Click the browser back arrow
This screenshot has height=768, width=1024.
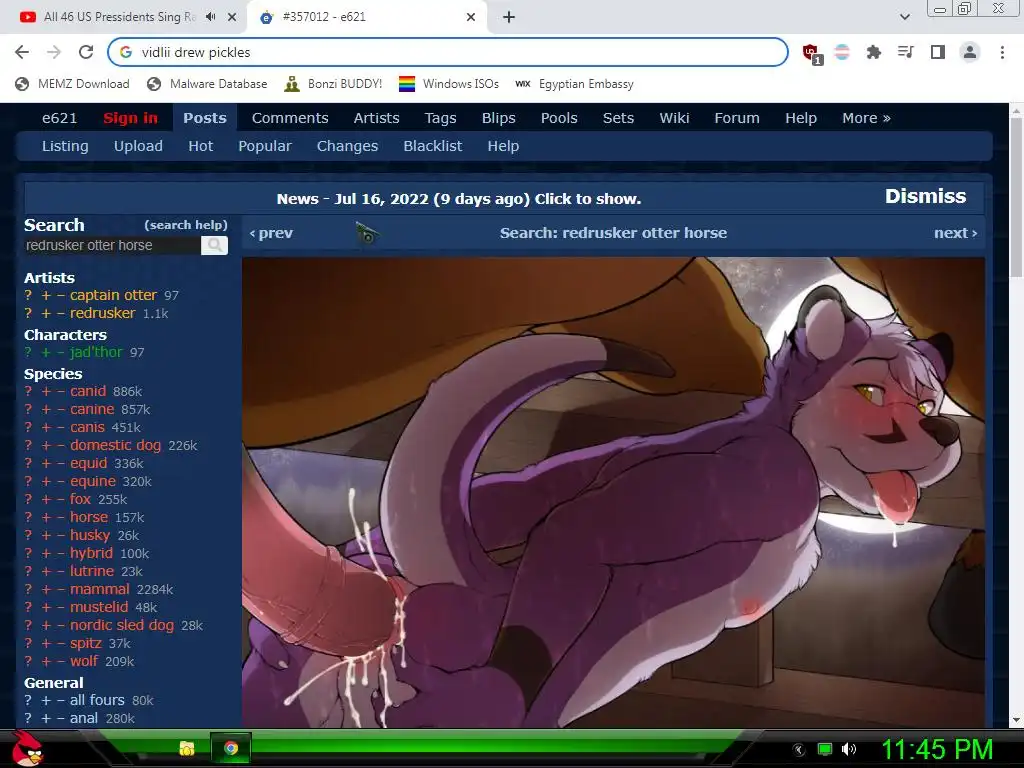(x=22, y=52)
